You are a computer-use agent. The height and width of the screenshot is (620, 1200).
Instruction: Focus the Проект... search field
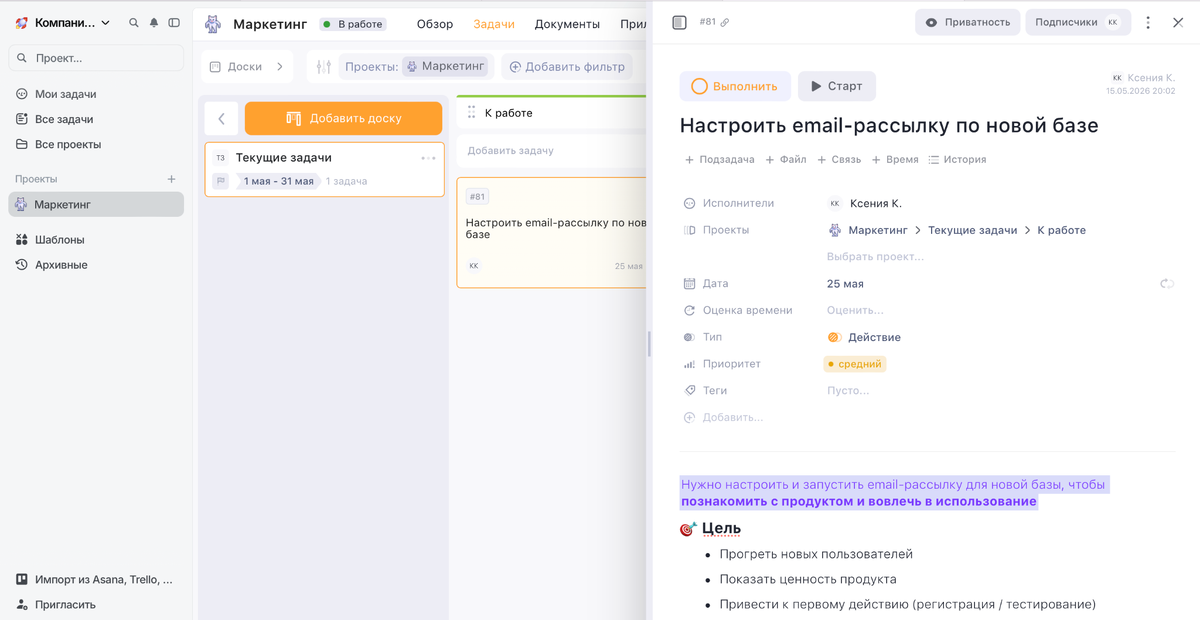[96, 58]
